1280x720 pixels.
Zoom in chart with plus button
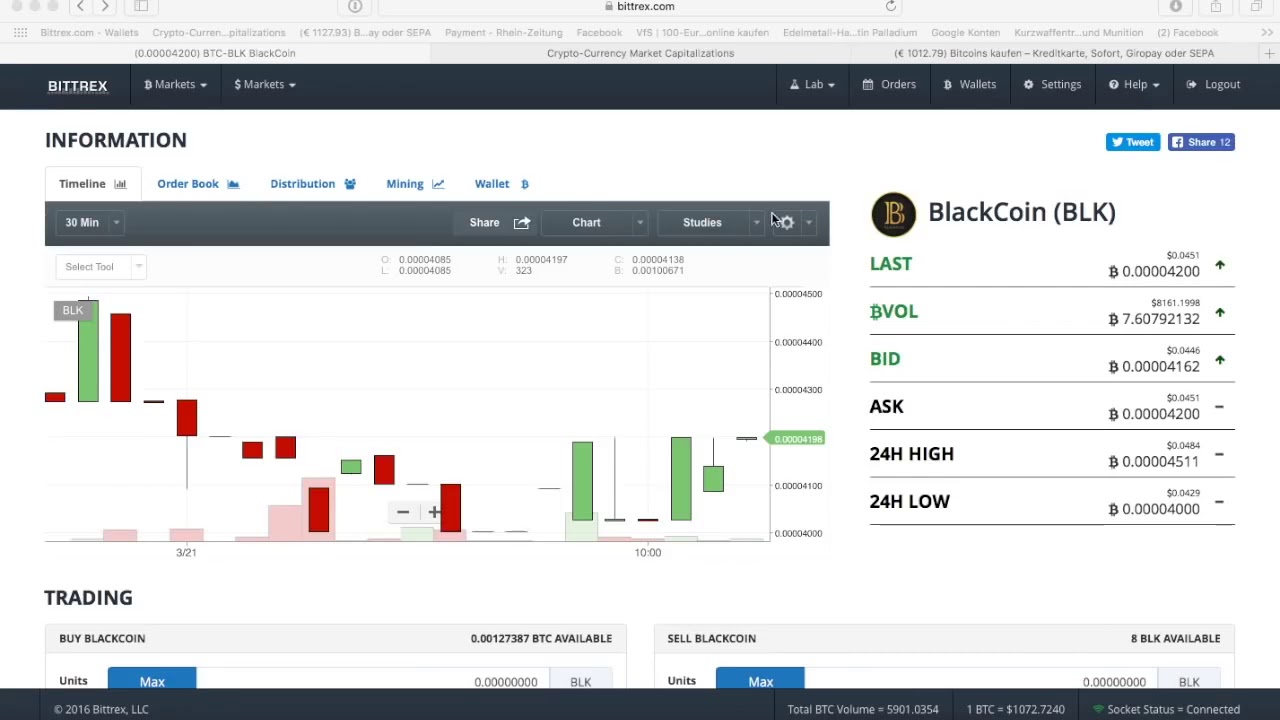tap(434, 512)
